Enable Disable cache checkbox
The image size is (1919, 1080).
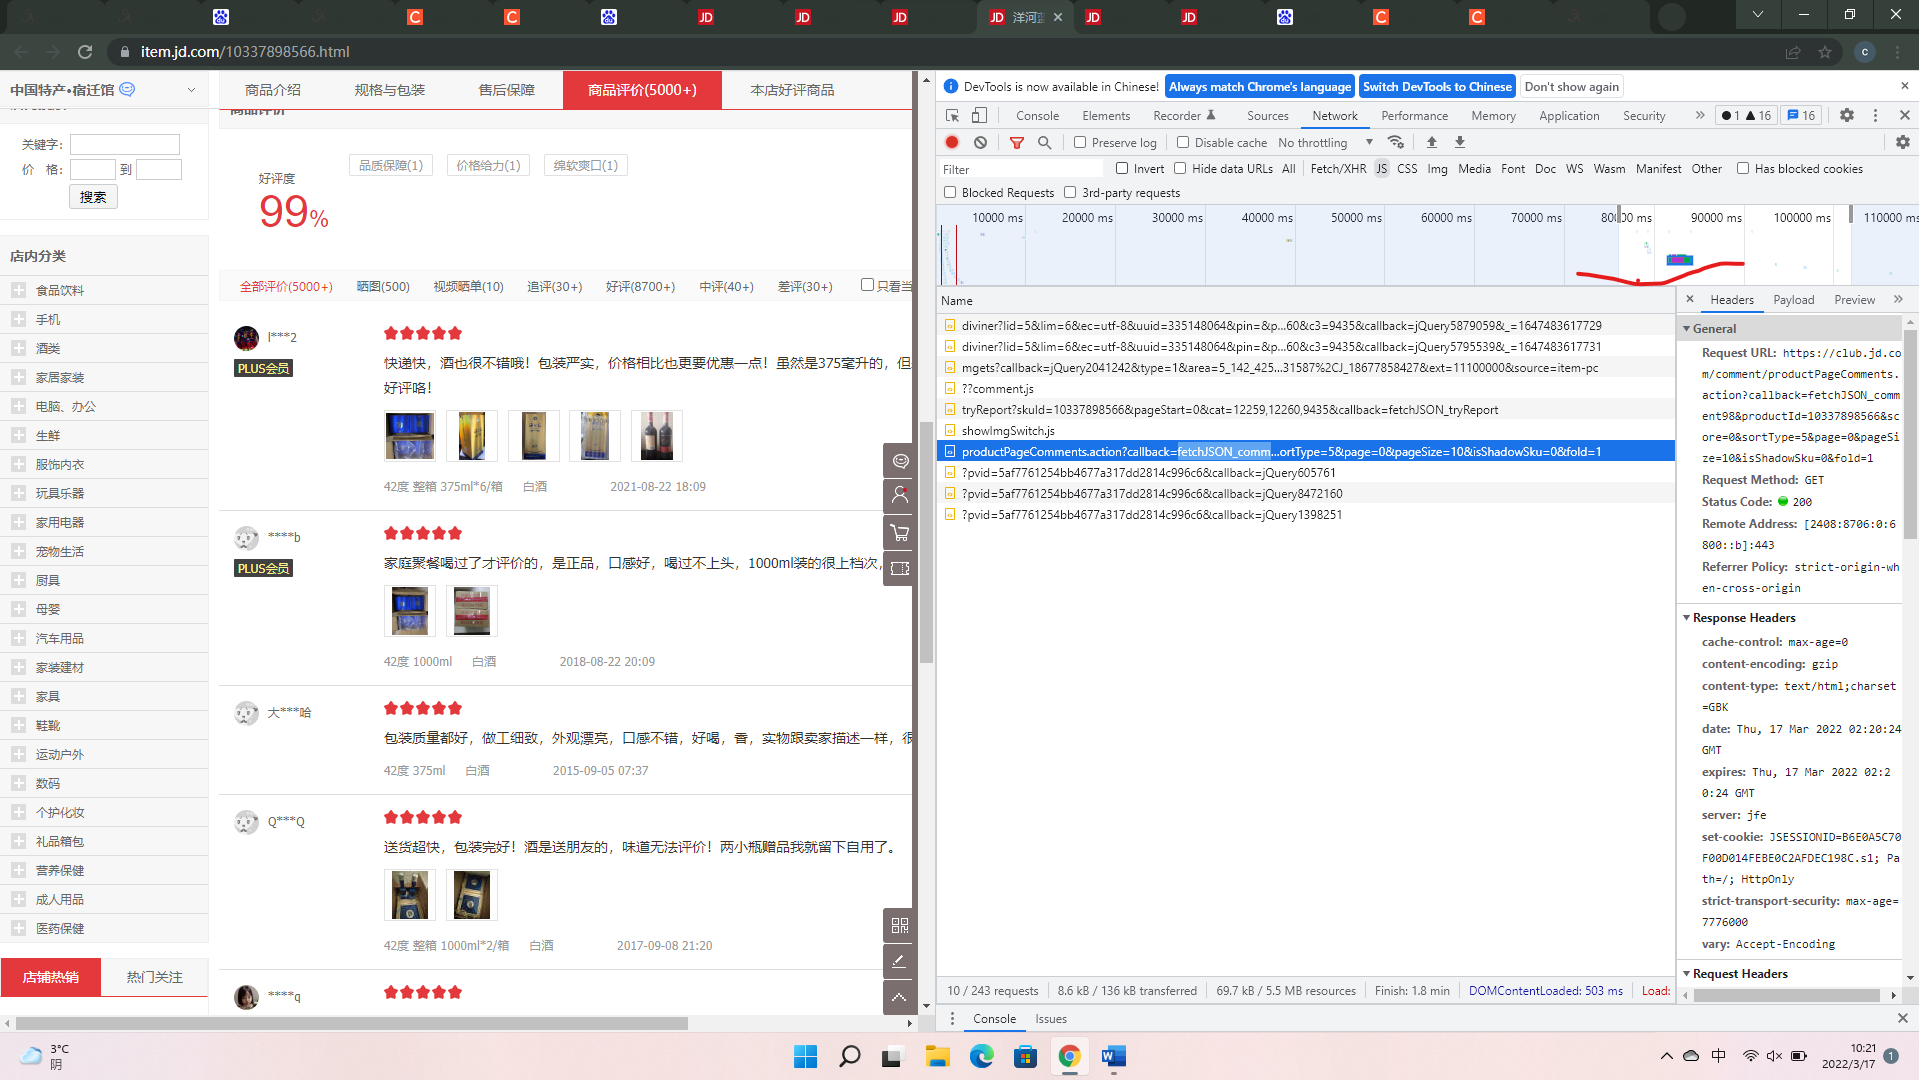click(x=1183, y=142)
